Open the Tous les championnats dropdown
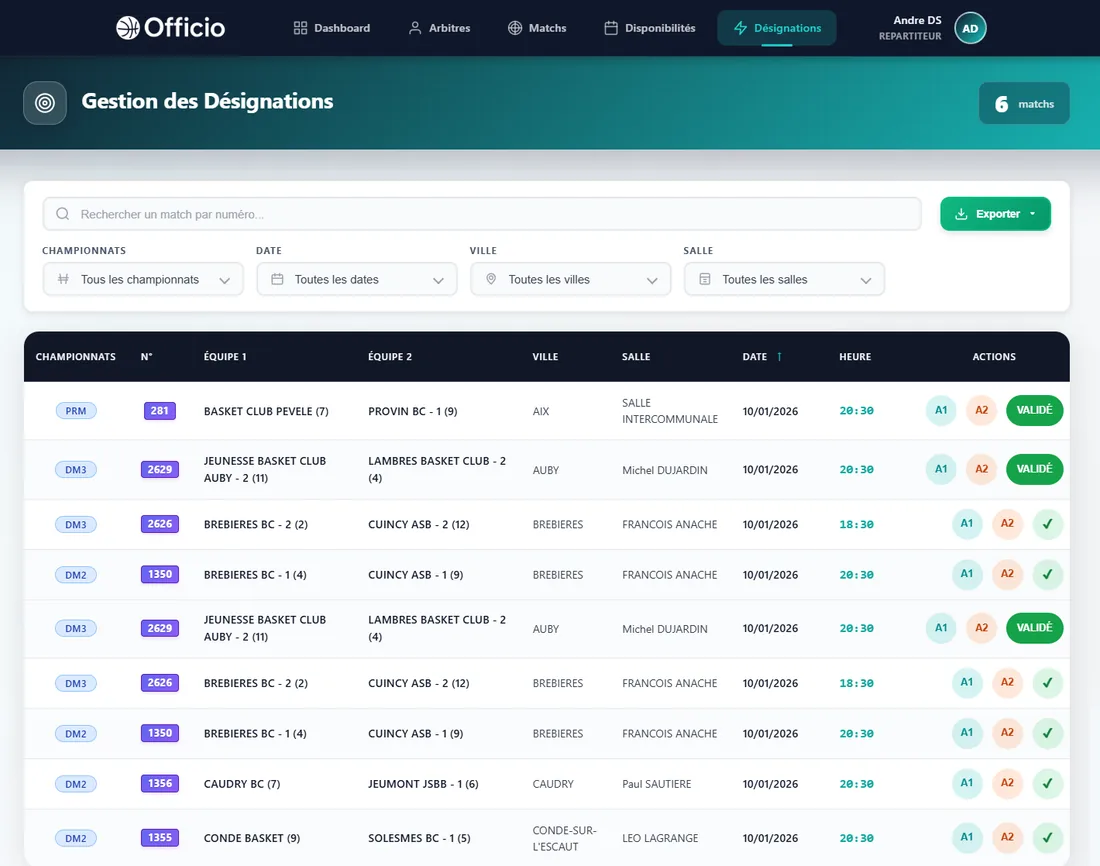Image resolution: width=1100 pixels, height=866 pixels. coord(143,279)
